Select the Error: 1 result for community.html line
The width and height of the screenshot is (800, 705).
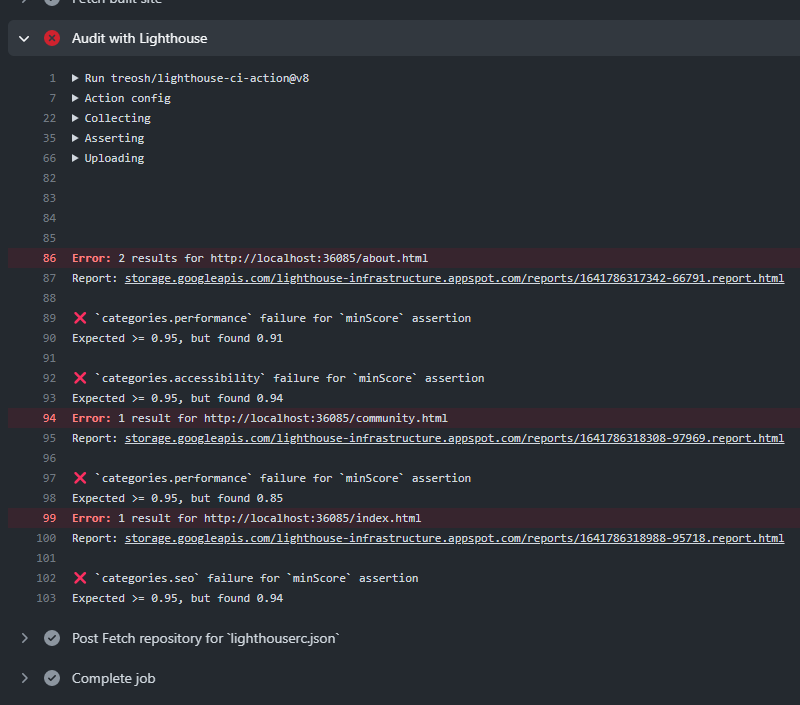pyautogui.click(x=404, y=418)
